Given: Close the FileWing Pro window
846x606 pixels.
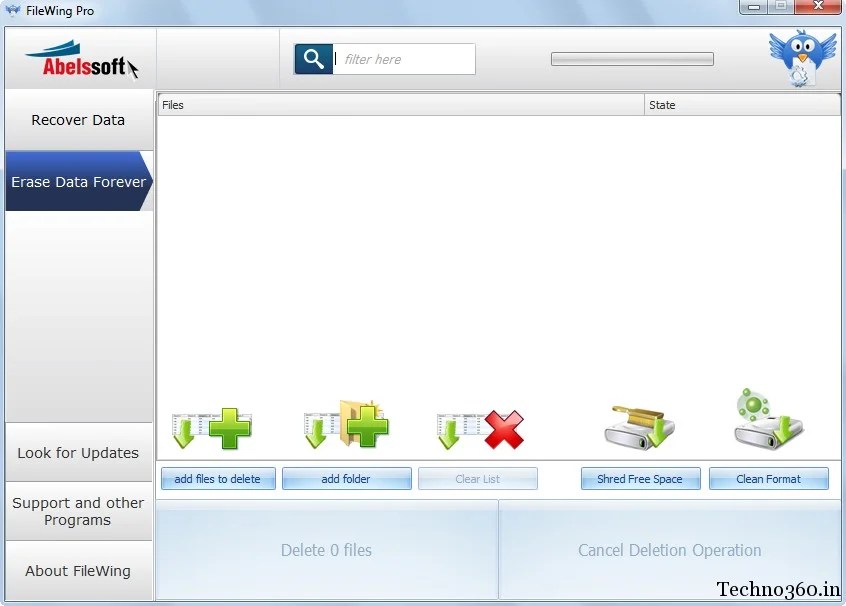Looking at the screenshot, I should coord(818,6).
